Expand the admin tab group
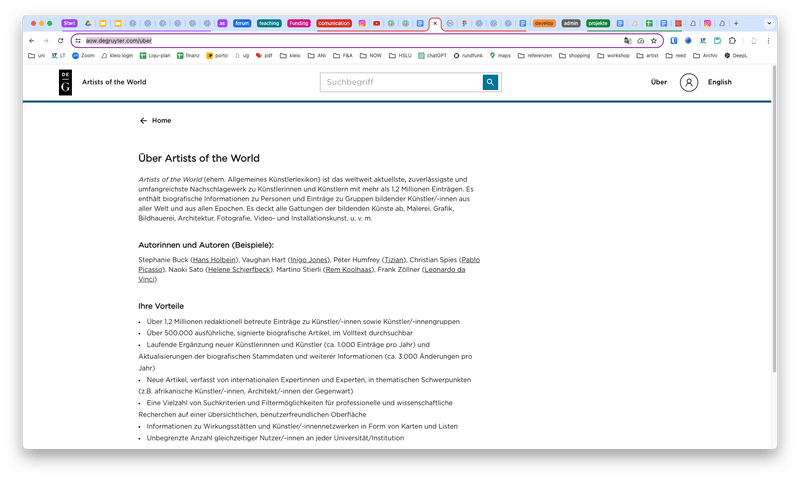The width and height of the screenshot is (800, 479). (571, 23)
